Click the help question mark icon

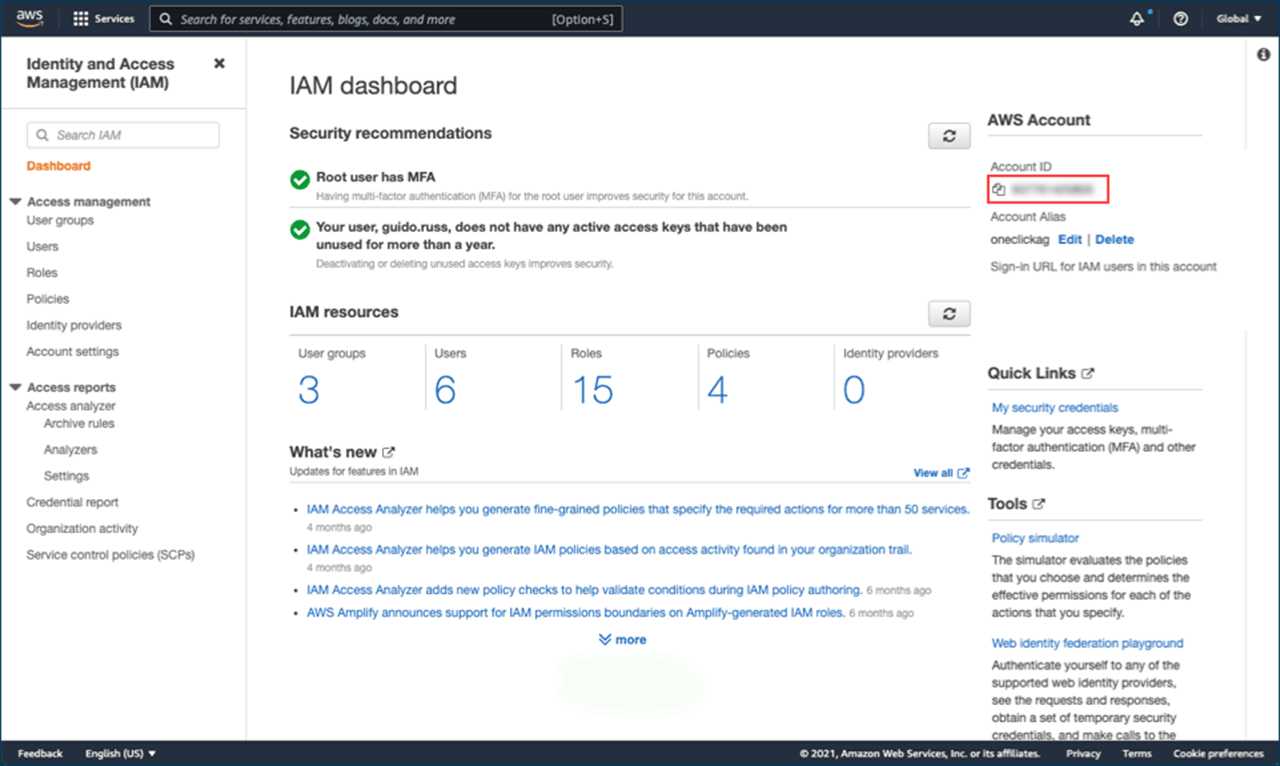pos(1180,19)
